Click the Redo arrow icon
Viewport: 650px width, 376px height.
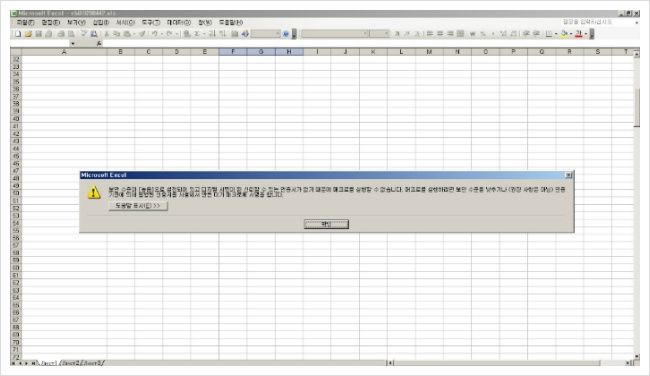click(x=169, y=34)
